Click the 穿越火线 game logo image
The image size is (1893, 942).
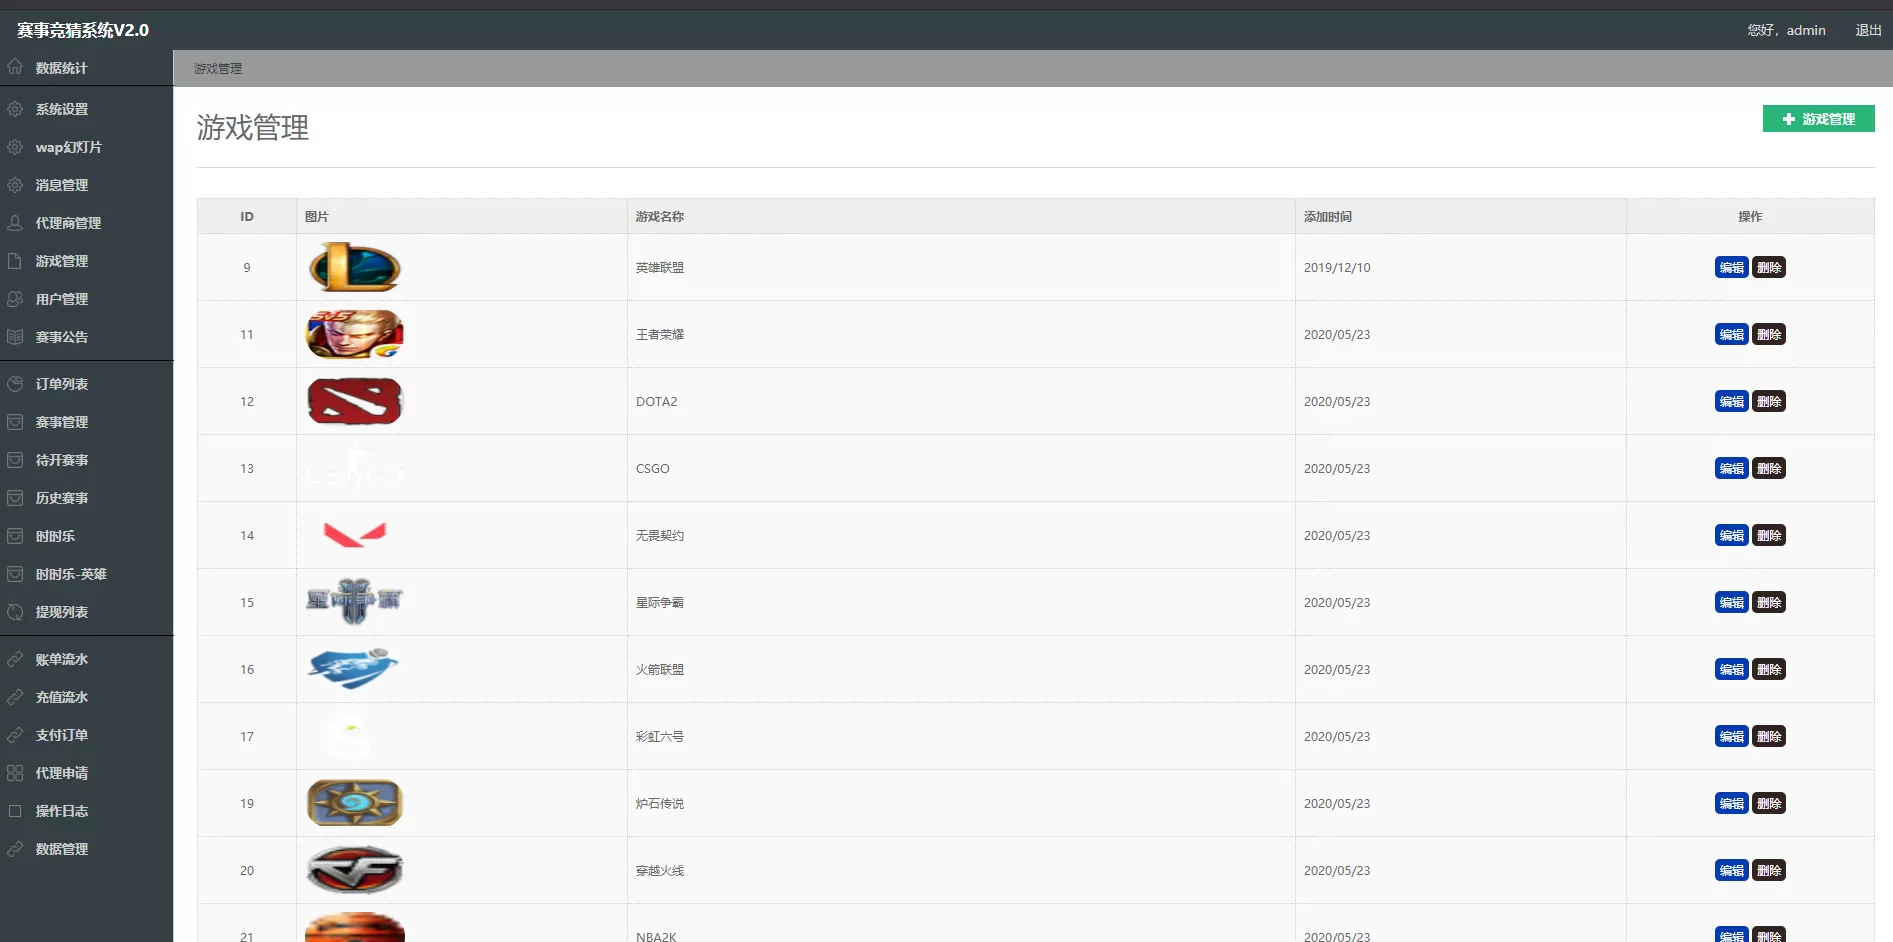[x=354, y=870]
